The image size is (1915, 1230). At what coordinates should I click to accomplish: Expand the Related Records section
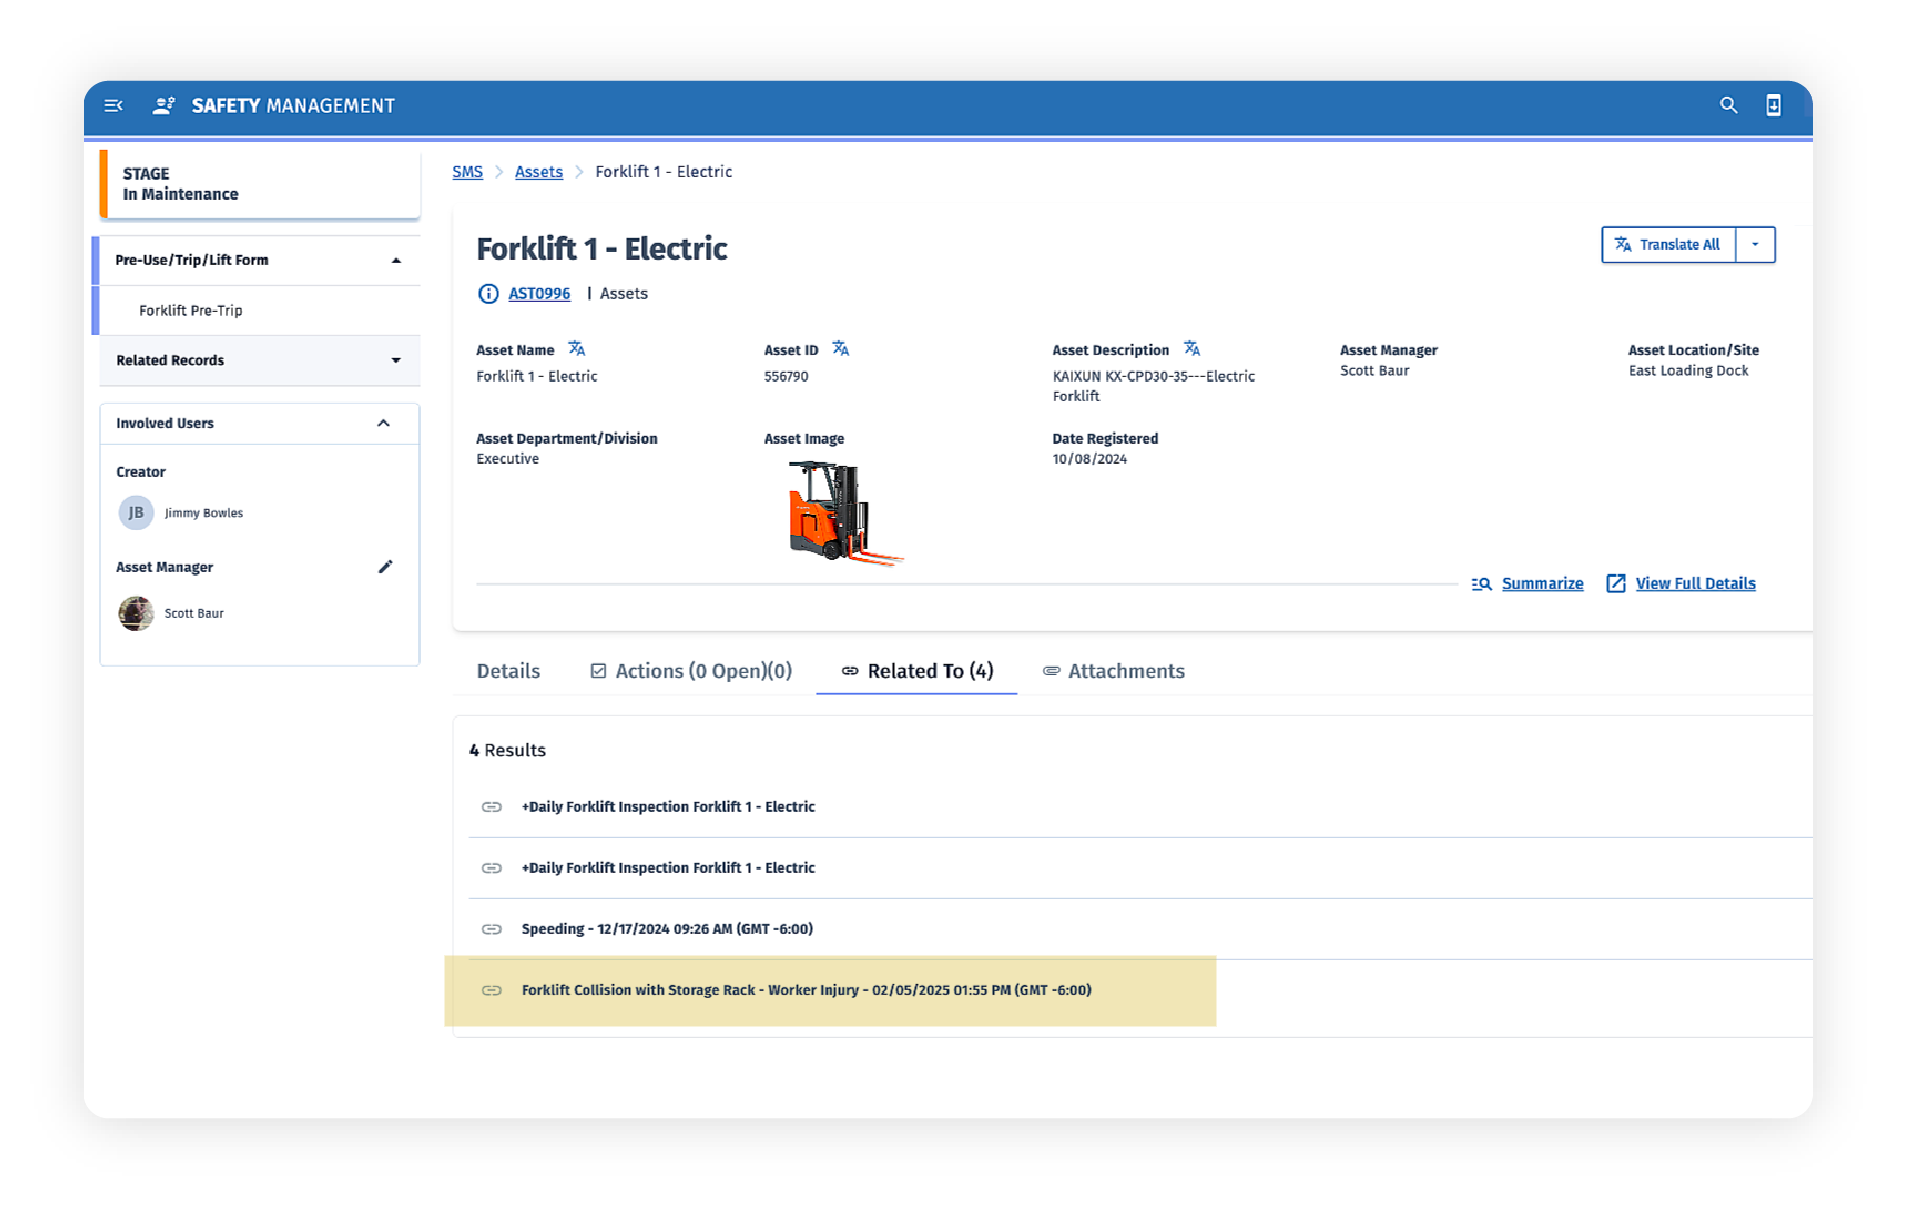point(396,361)
